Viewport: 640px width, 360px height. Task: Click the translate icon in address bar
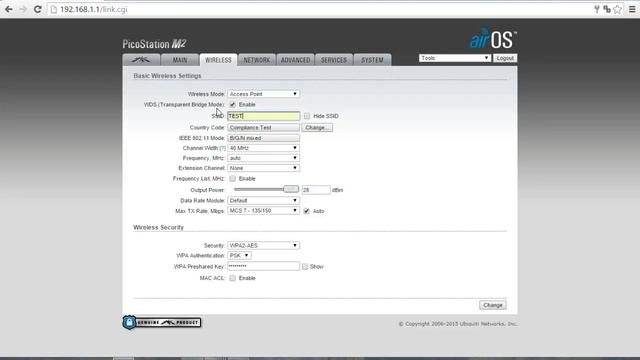[607, 9]
